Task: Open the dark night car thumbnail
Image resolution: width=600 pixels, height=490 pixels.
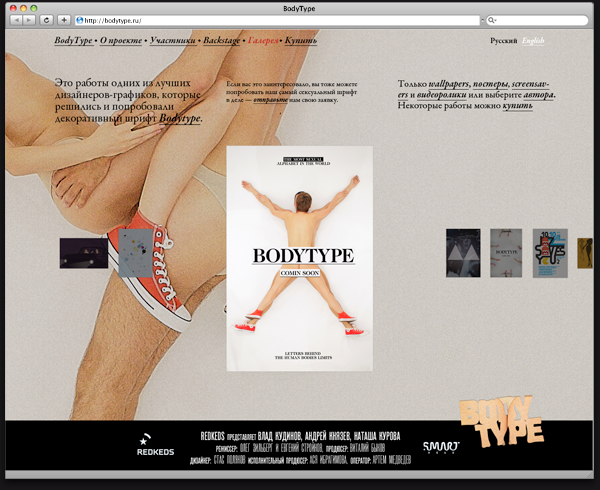Action: (x=84, y=253)
